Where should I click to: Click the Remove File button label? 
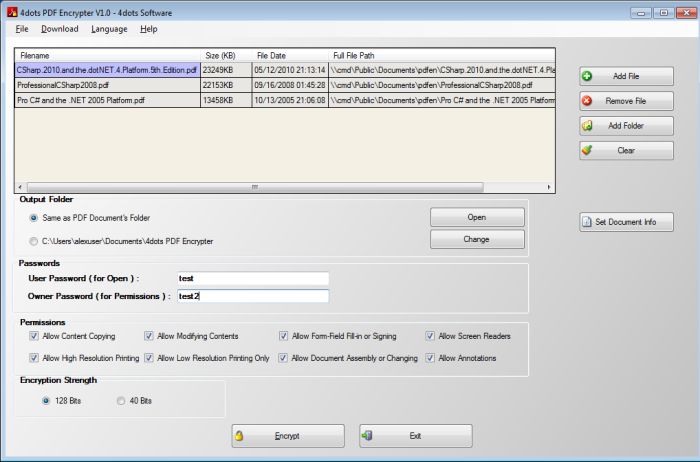coord(626,101)
